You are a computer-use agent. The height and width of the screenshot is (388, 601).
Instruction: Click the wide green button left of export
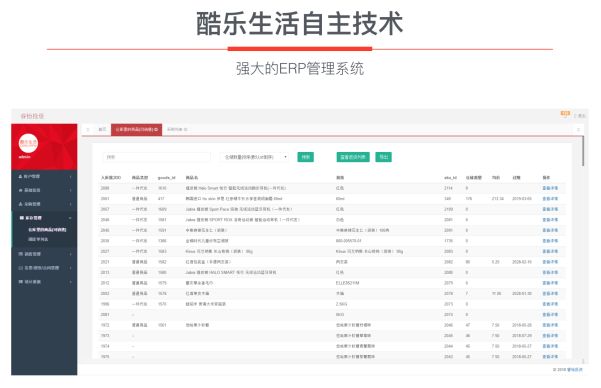(353, 157)
